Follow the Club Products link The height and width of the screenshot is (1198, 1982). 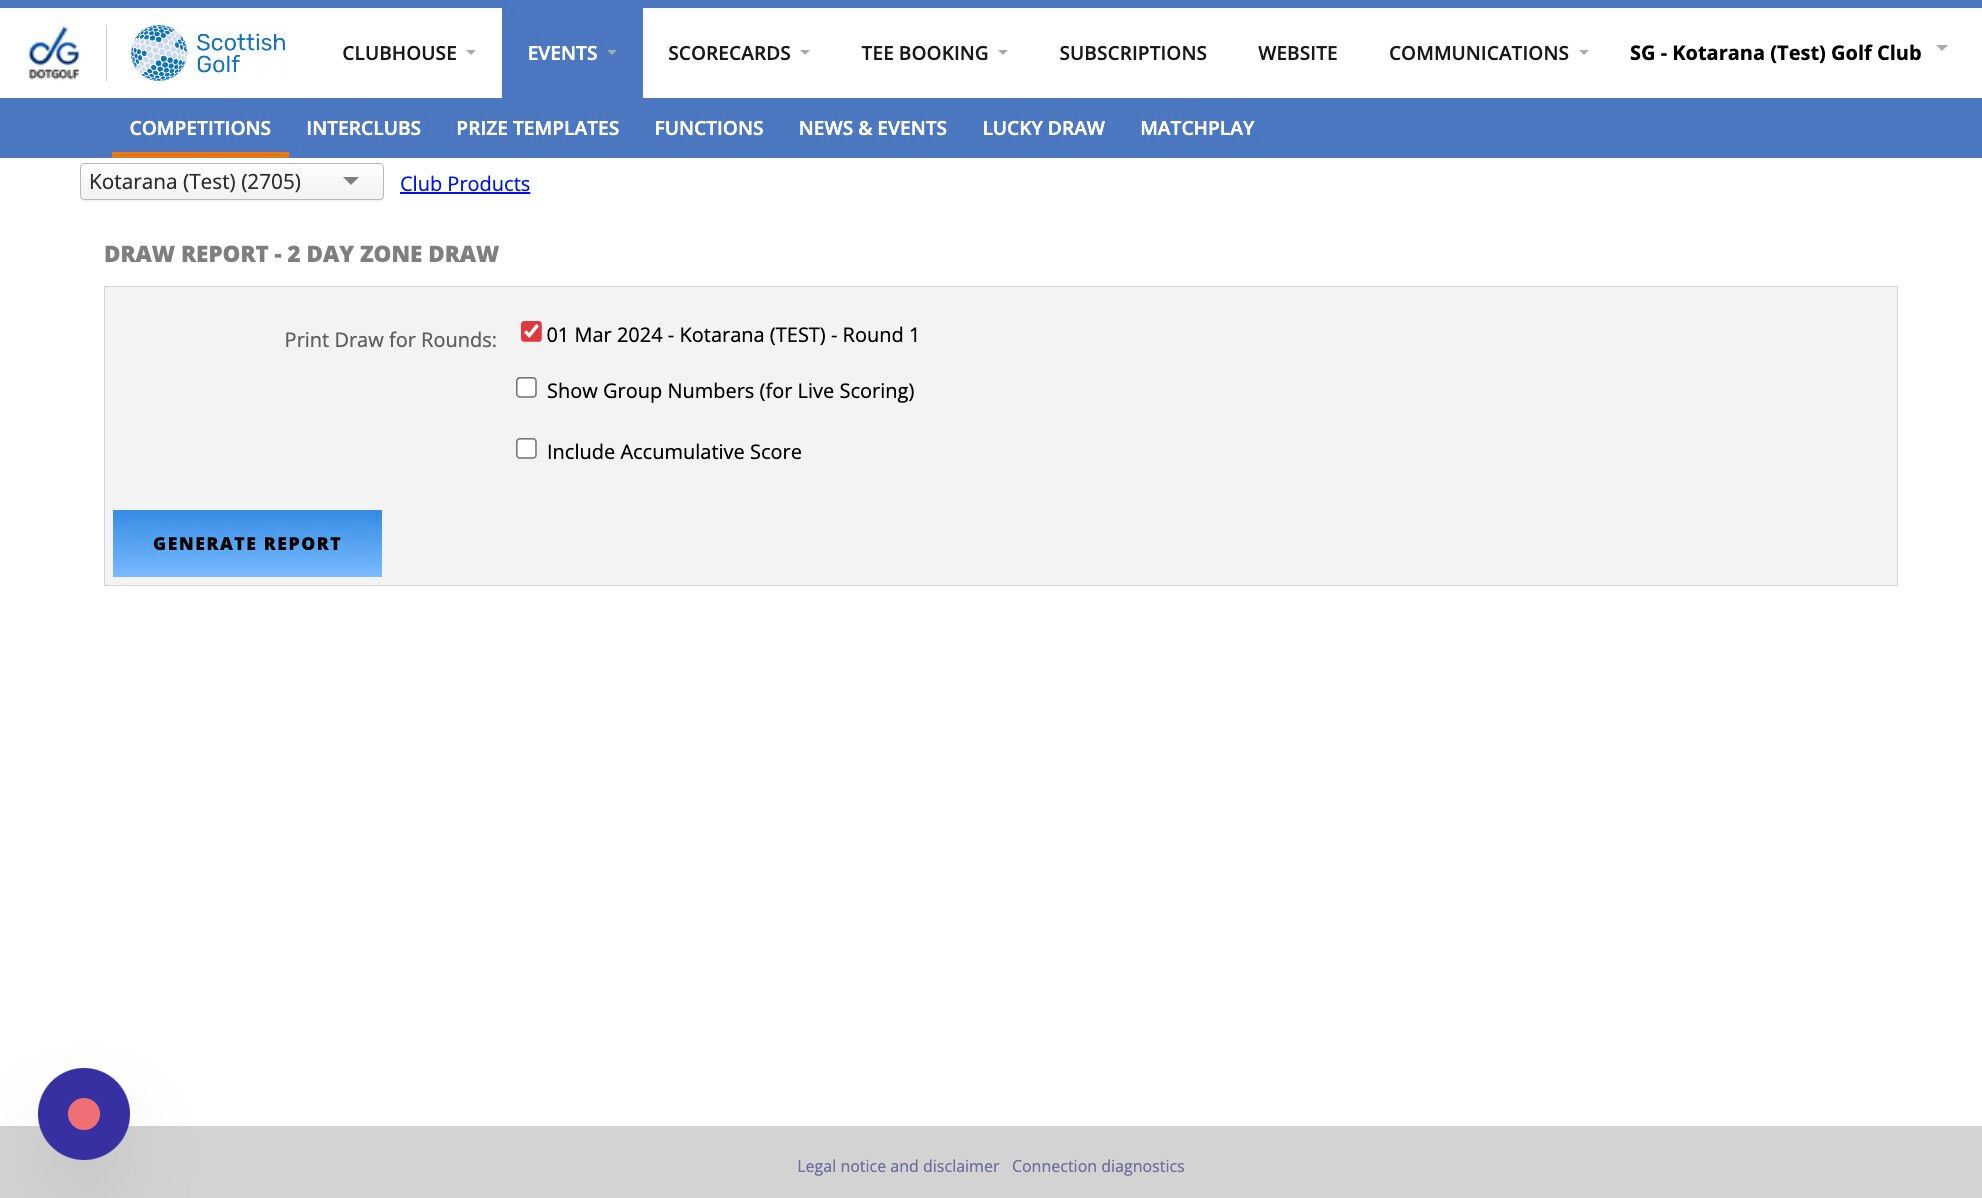(465, 184)
